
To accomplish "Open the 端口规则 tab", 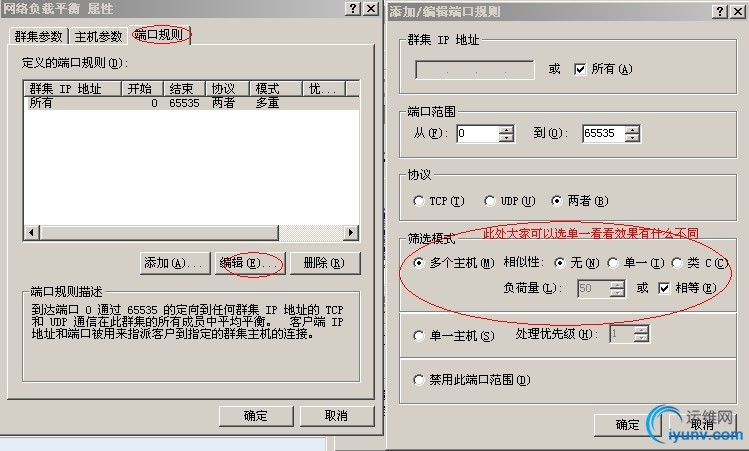I will point(159,35).
